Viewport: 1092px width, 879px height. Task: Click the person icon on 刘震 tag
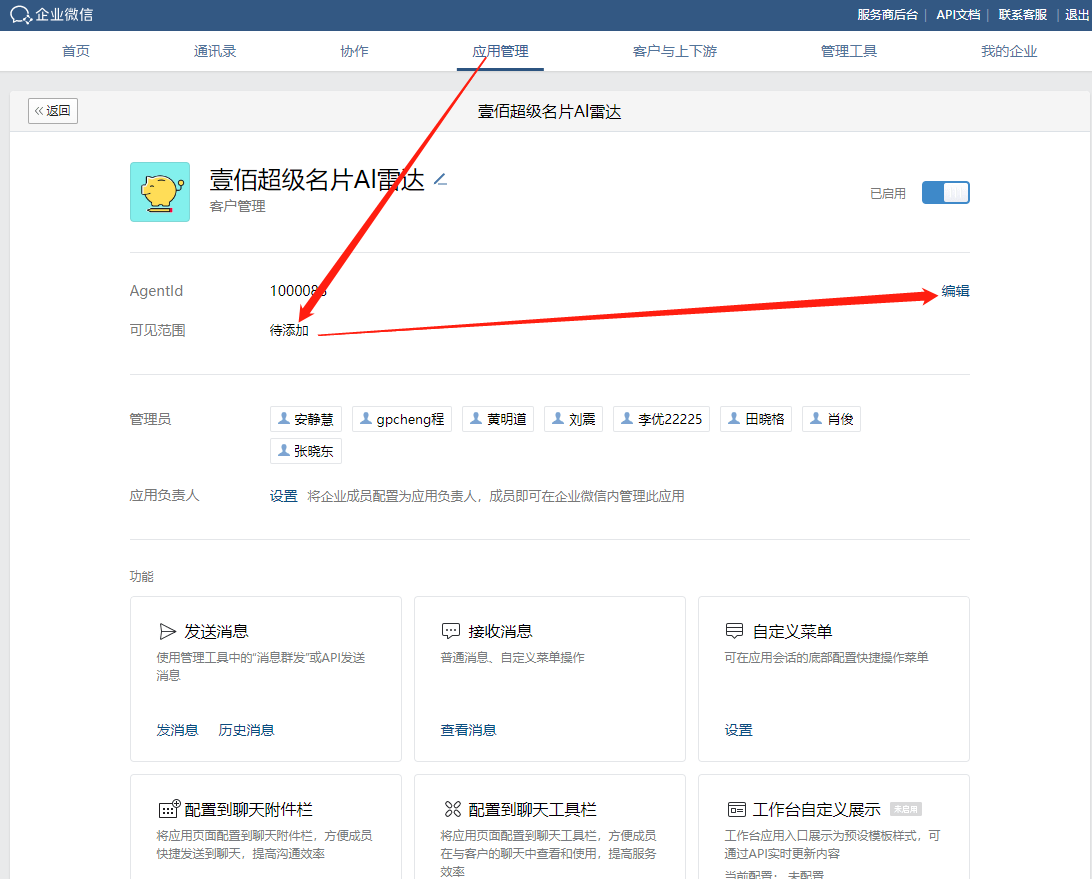(x=558, y=419)
